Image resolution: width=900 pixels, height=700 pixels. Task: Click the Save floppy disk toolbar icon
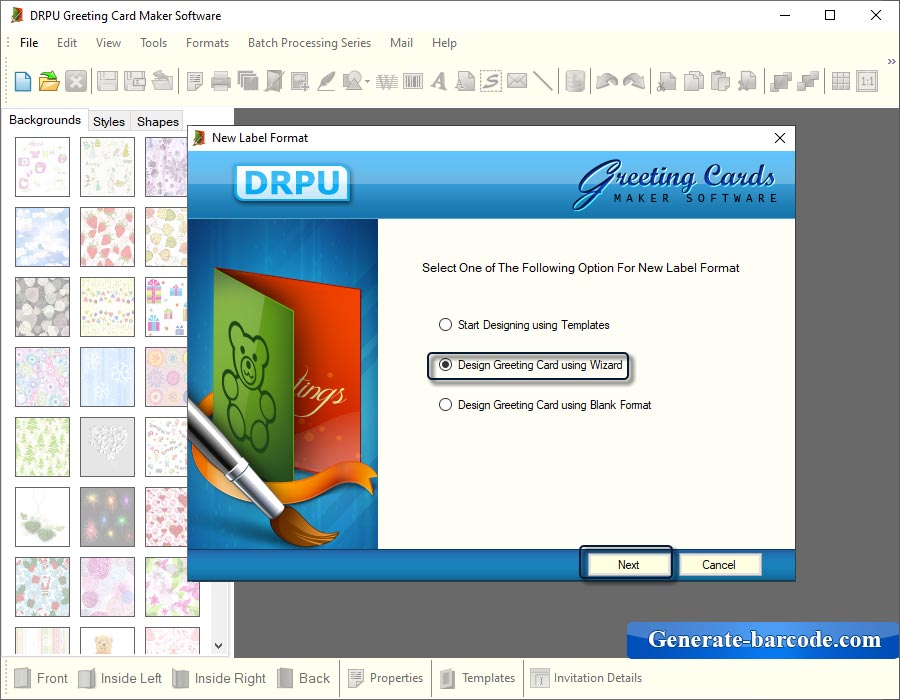[107, 81]
